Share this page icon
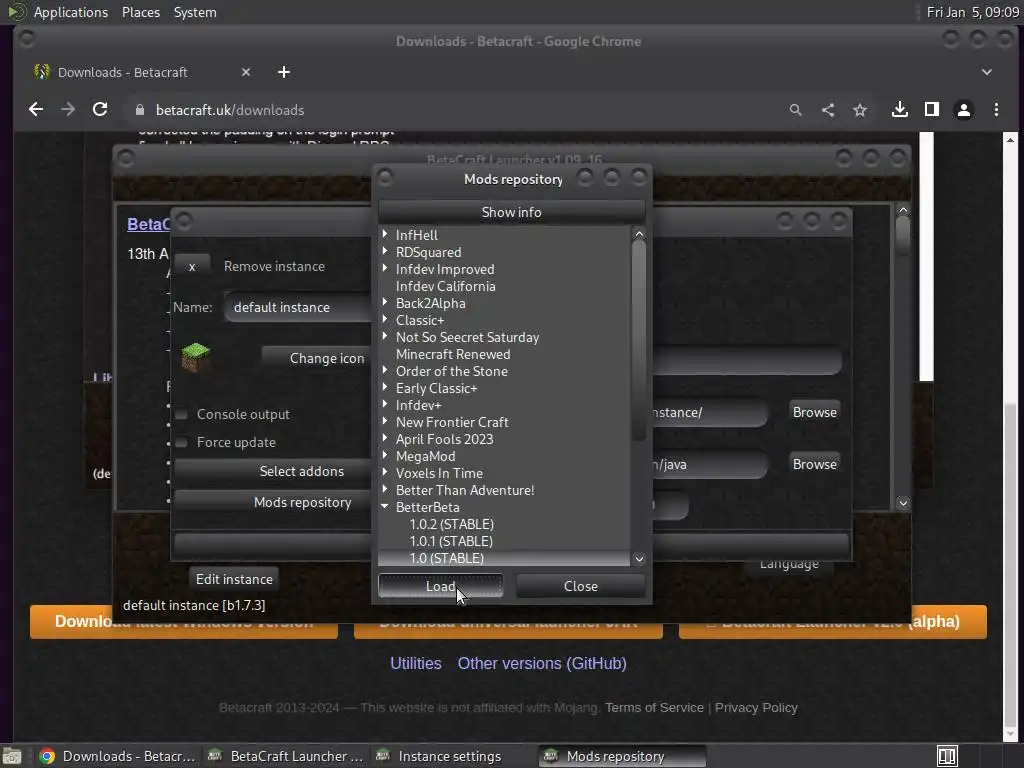Viewport: 1024px width, 768px height. [x=827, y=110]
